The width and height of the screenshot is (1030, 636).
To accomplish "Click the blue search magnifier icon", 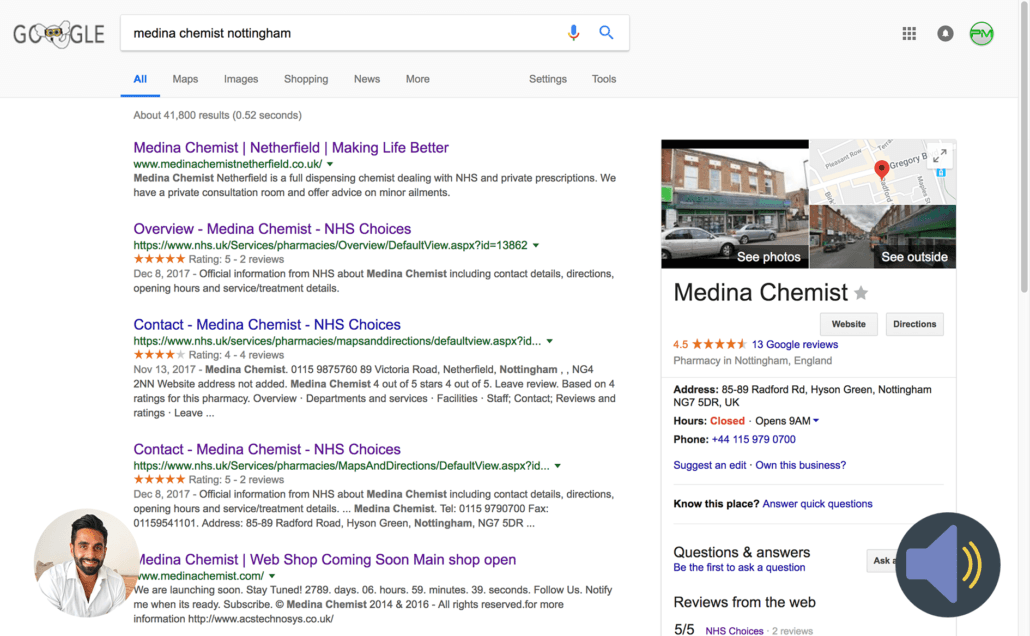I will tap(606, 32).
